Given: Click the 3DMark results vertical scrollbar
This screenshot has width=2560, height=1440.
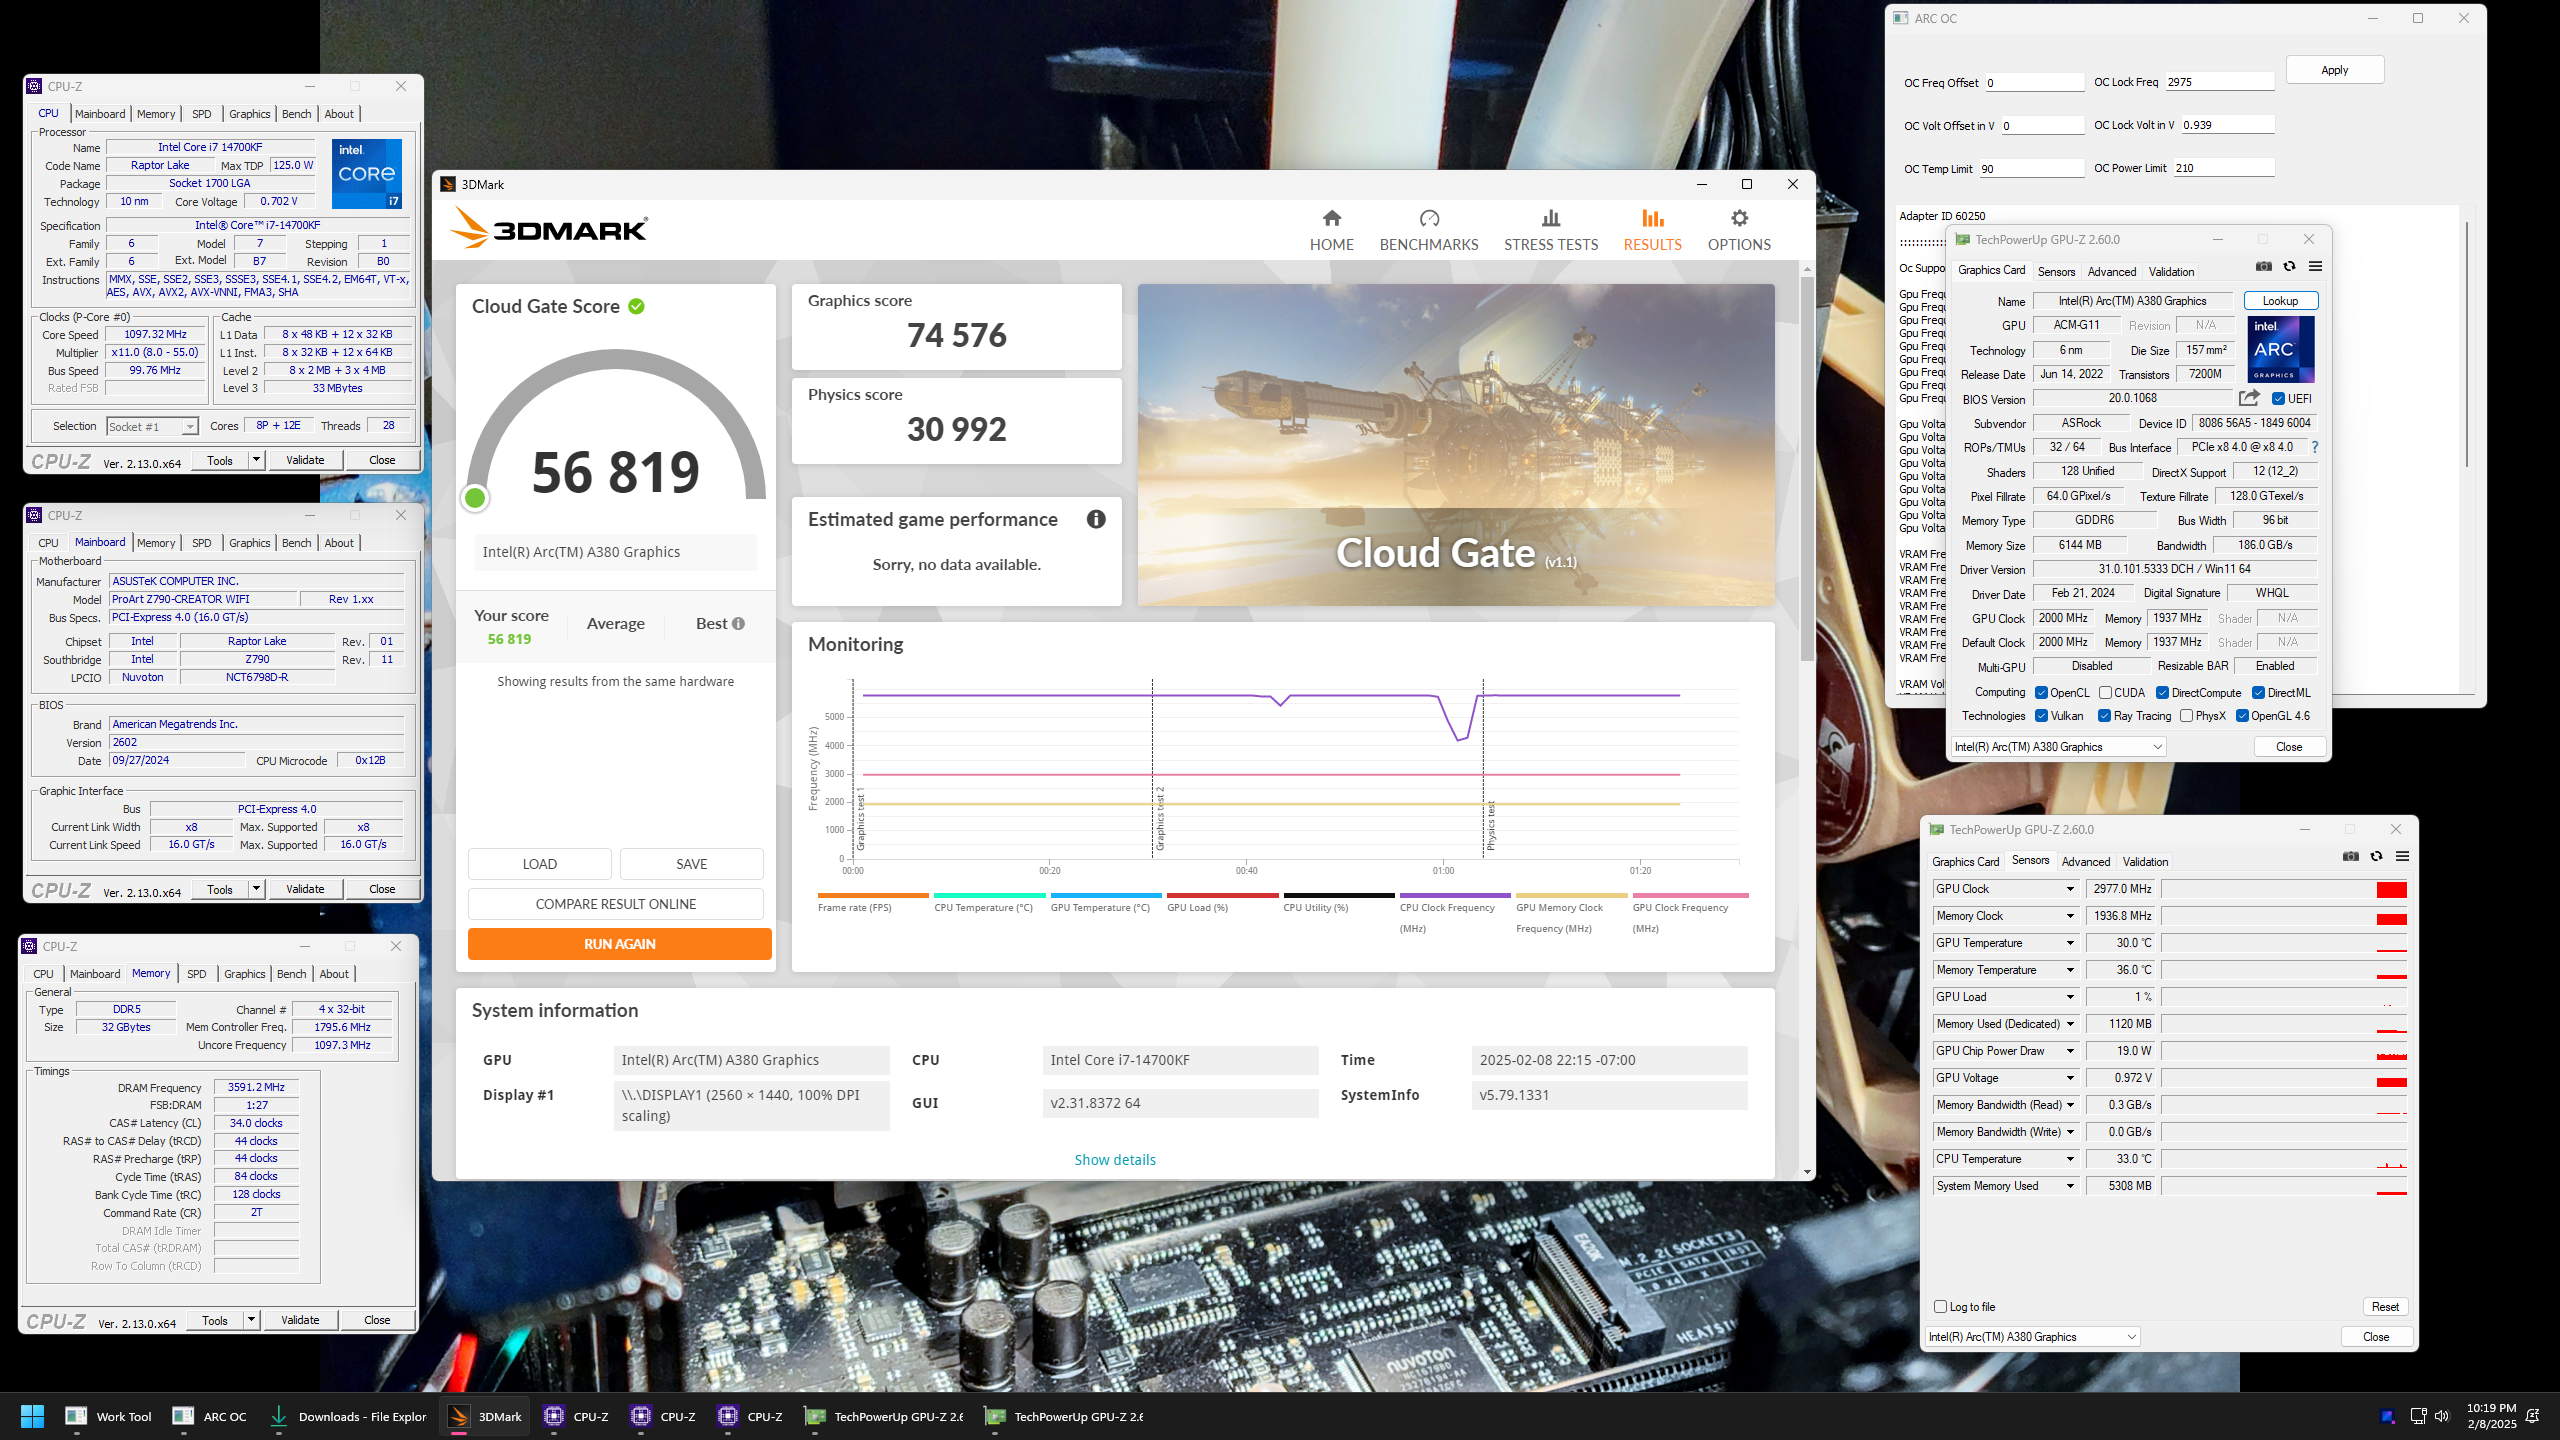Looking at the screenshot, I should (1806, 468).
